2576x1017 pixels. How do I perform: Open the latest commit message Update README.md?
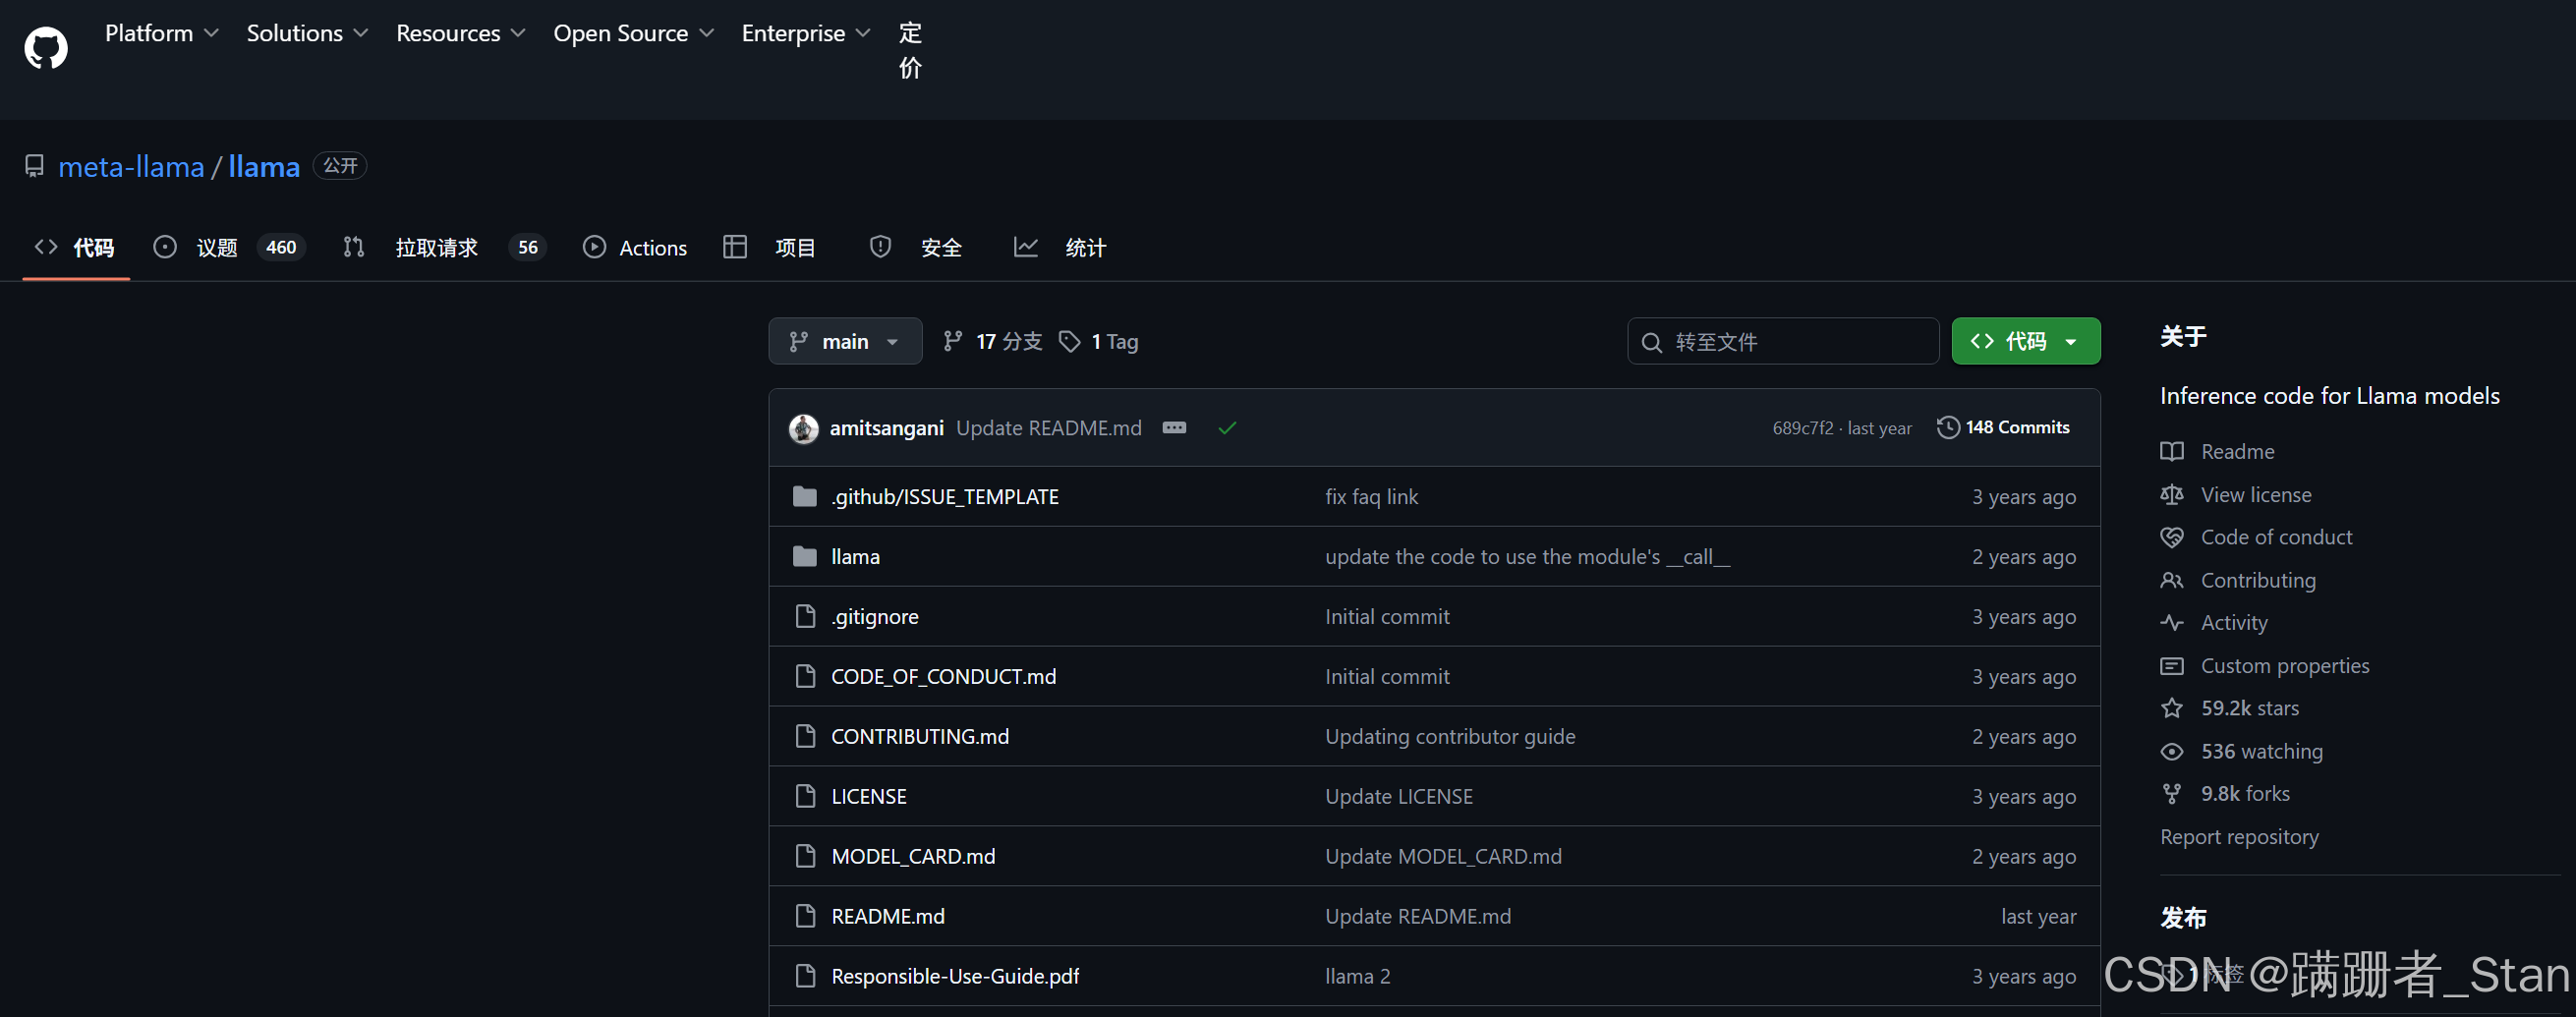click(1048, 428)
